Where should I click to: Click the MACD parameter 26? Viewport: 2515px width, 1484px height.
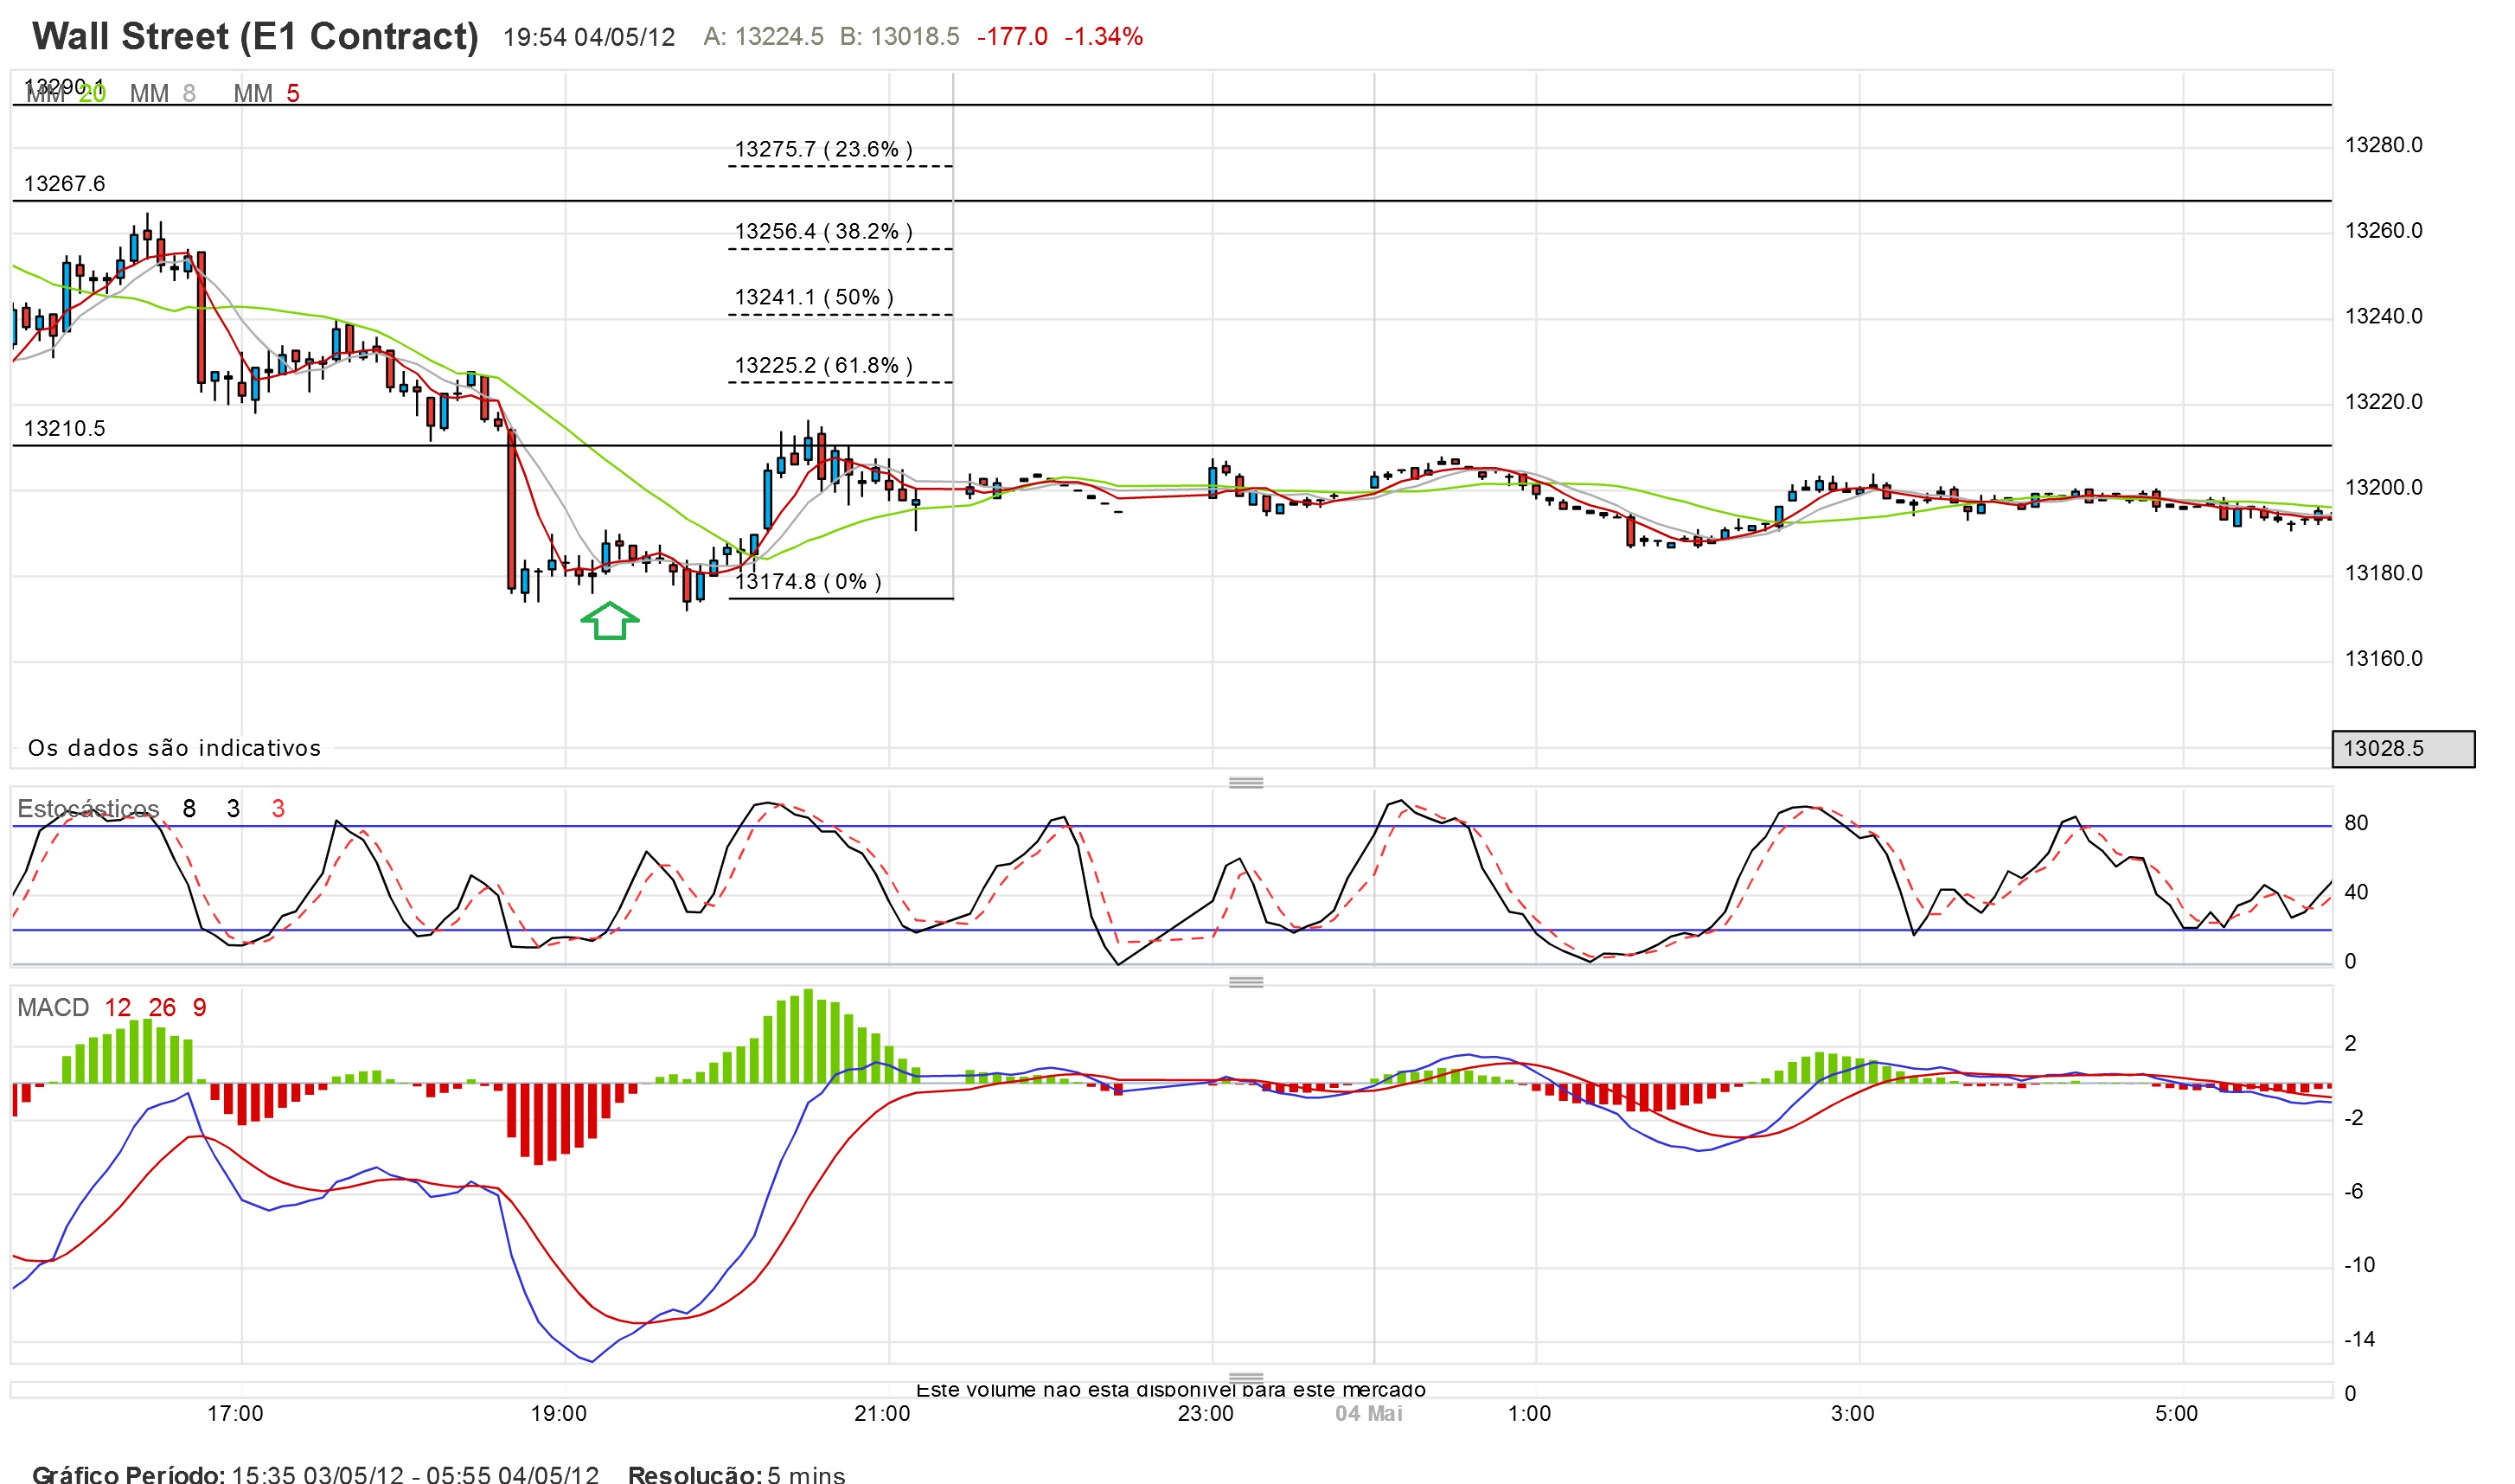(x=162, y=1008)
